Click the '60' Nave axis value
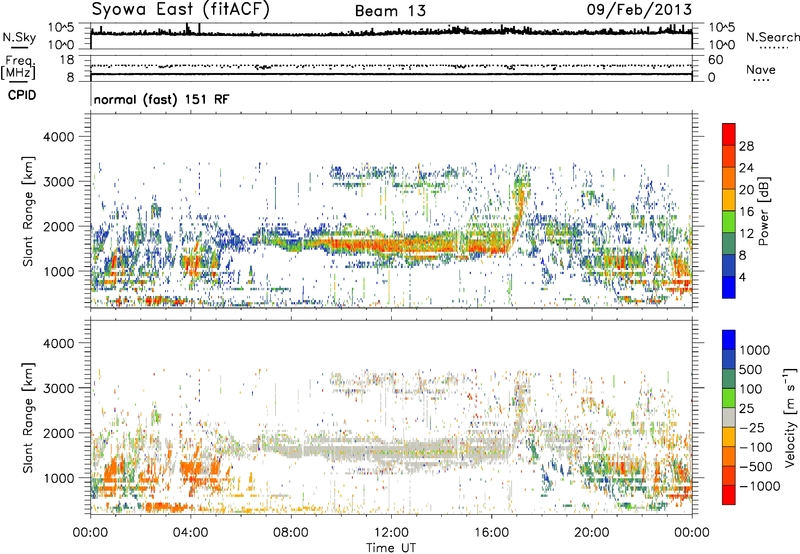 [x=716, y=60]
